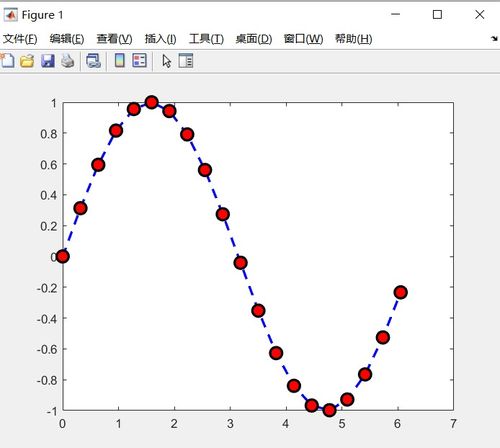Open the 编辑(E) menu
Image resolution: width=500 pixels, height=448 pixels.
pos(67,39)
